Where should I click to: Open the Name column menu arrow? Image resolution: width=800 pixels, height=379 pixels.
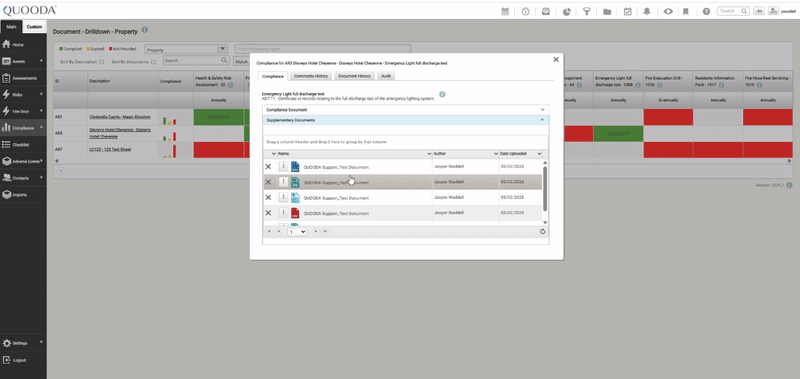coord(429,154)
